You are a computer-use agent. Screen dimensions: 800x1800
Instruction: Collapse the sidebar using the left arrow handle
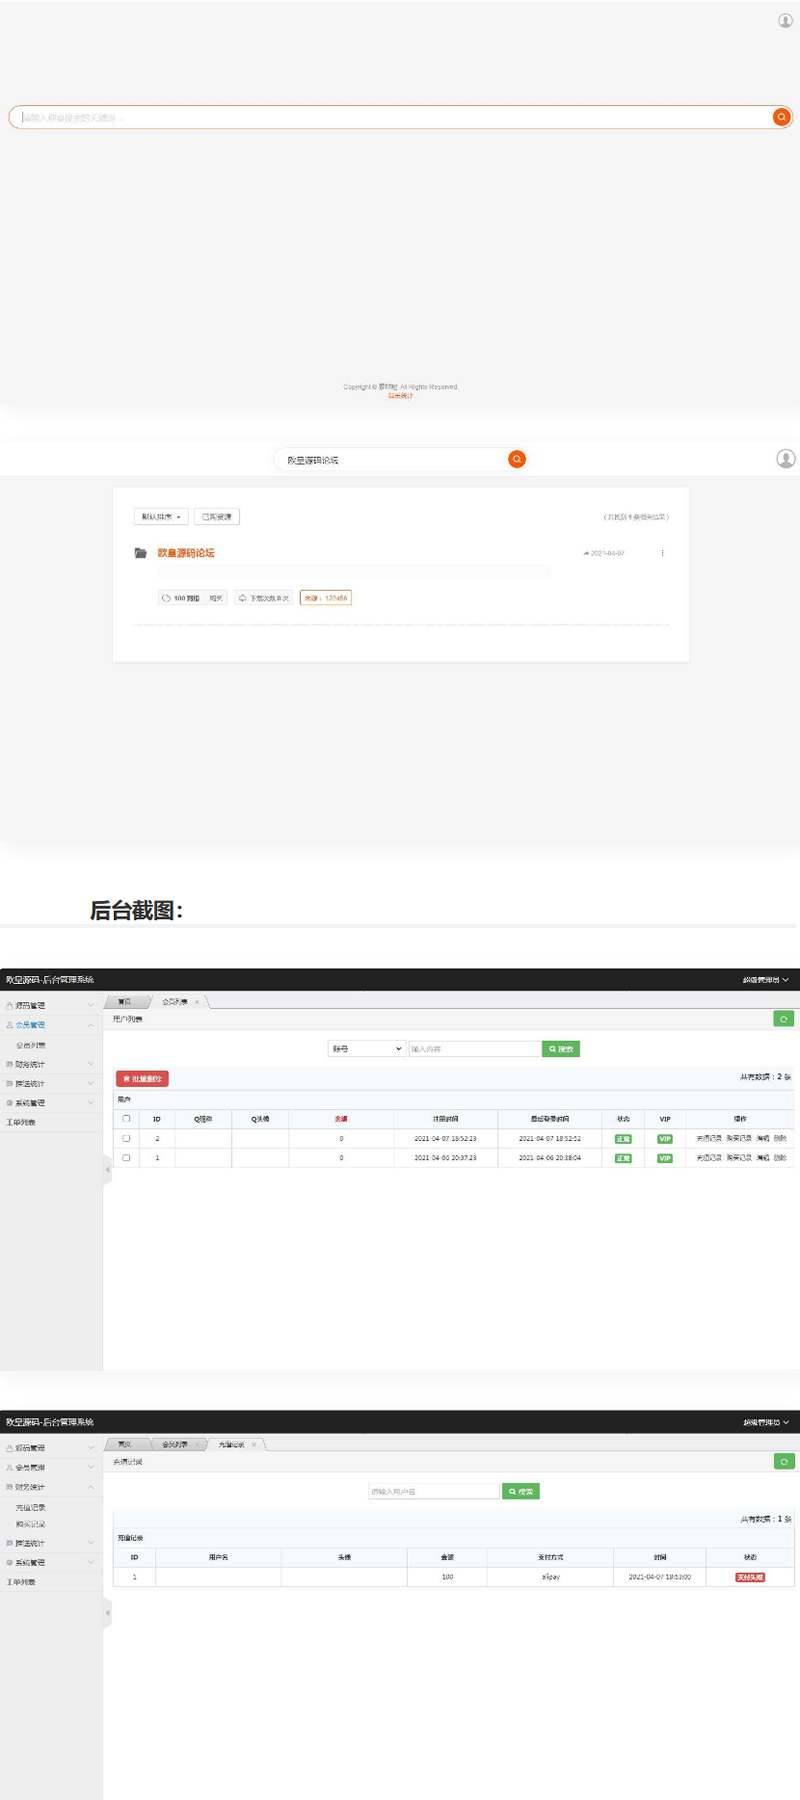point(107,1169)
